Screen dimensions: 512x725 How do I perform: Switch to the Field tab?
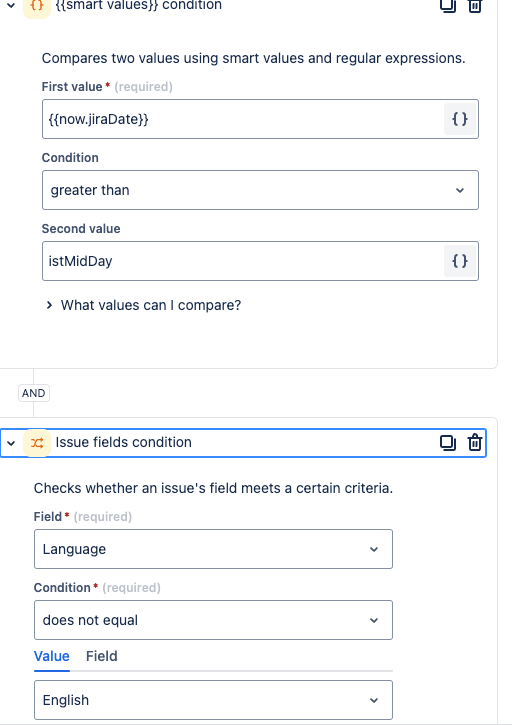(x=102, y=656)
